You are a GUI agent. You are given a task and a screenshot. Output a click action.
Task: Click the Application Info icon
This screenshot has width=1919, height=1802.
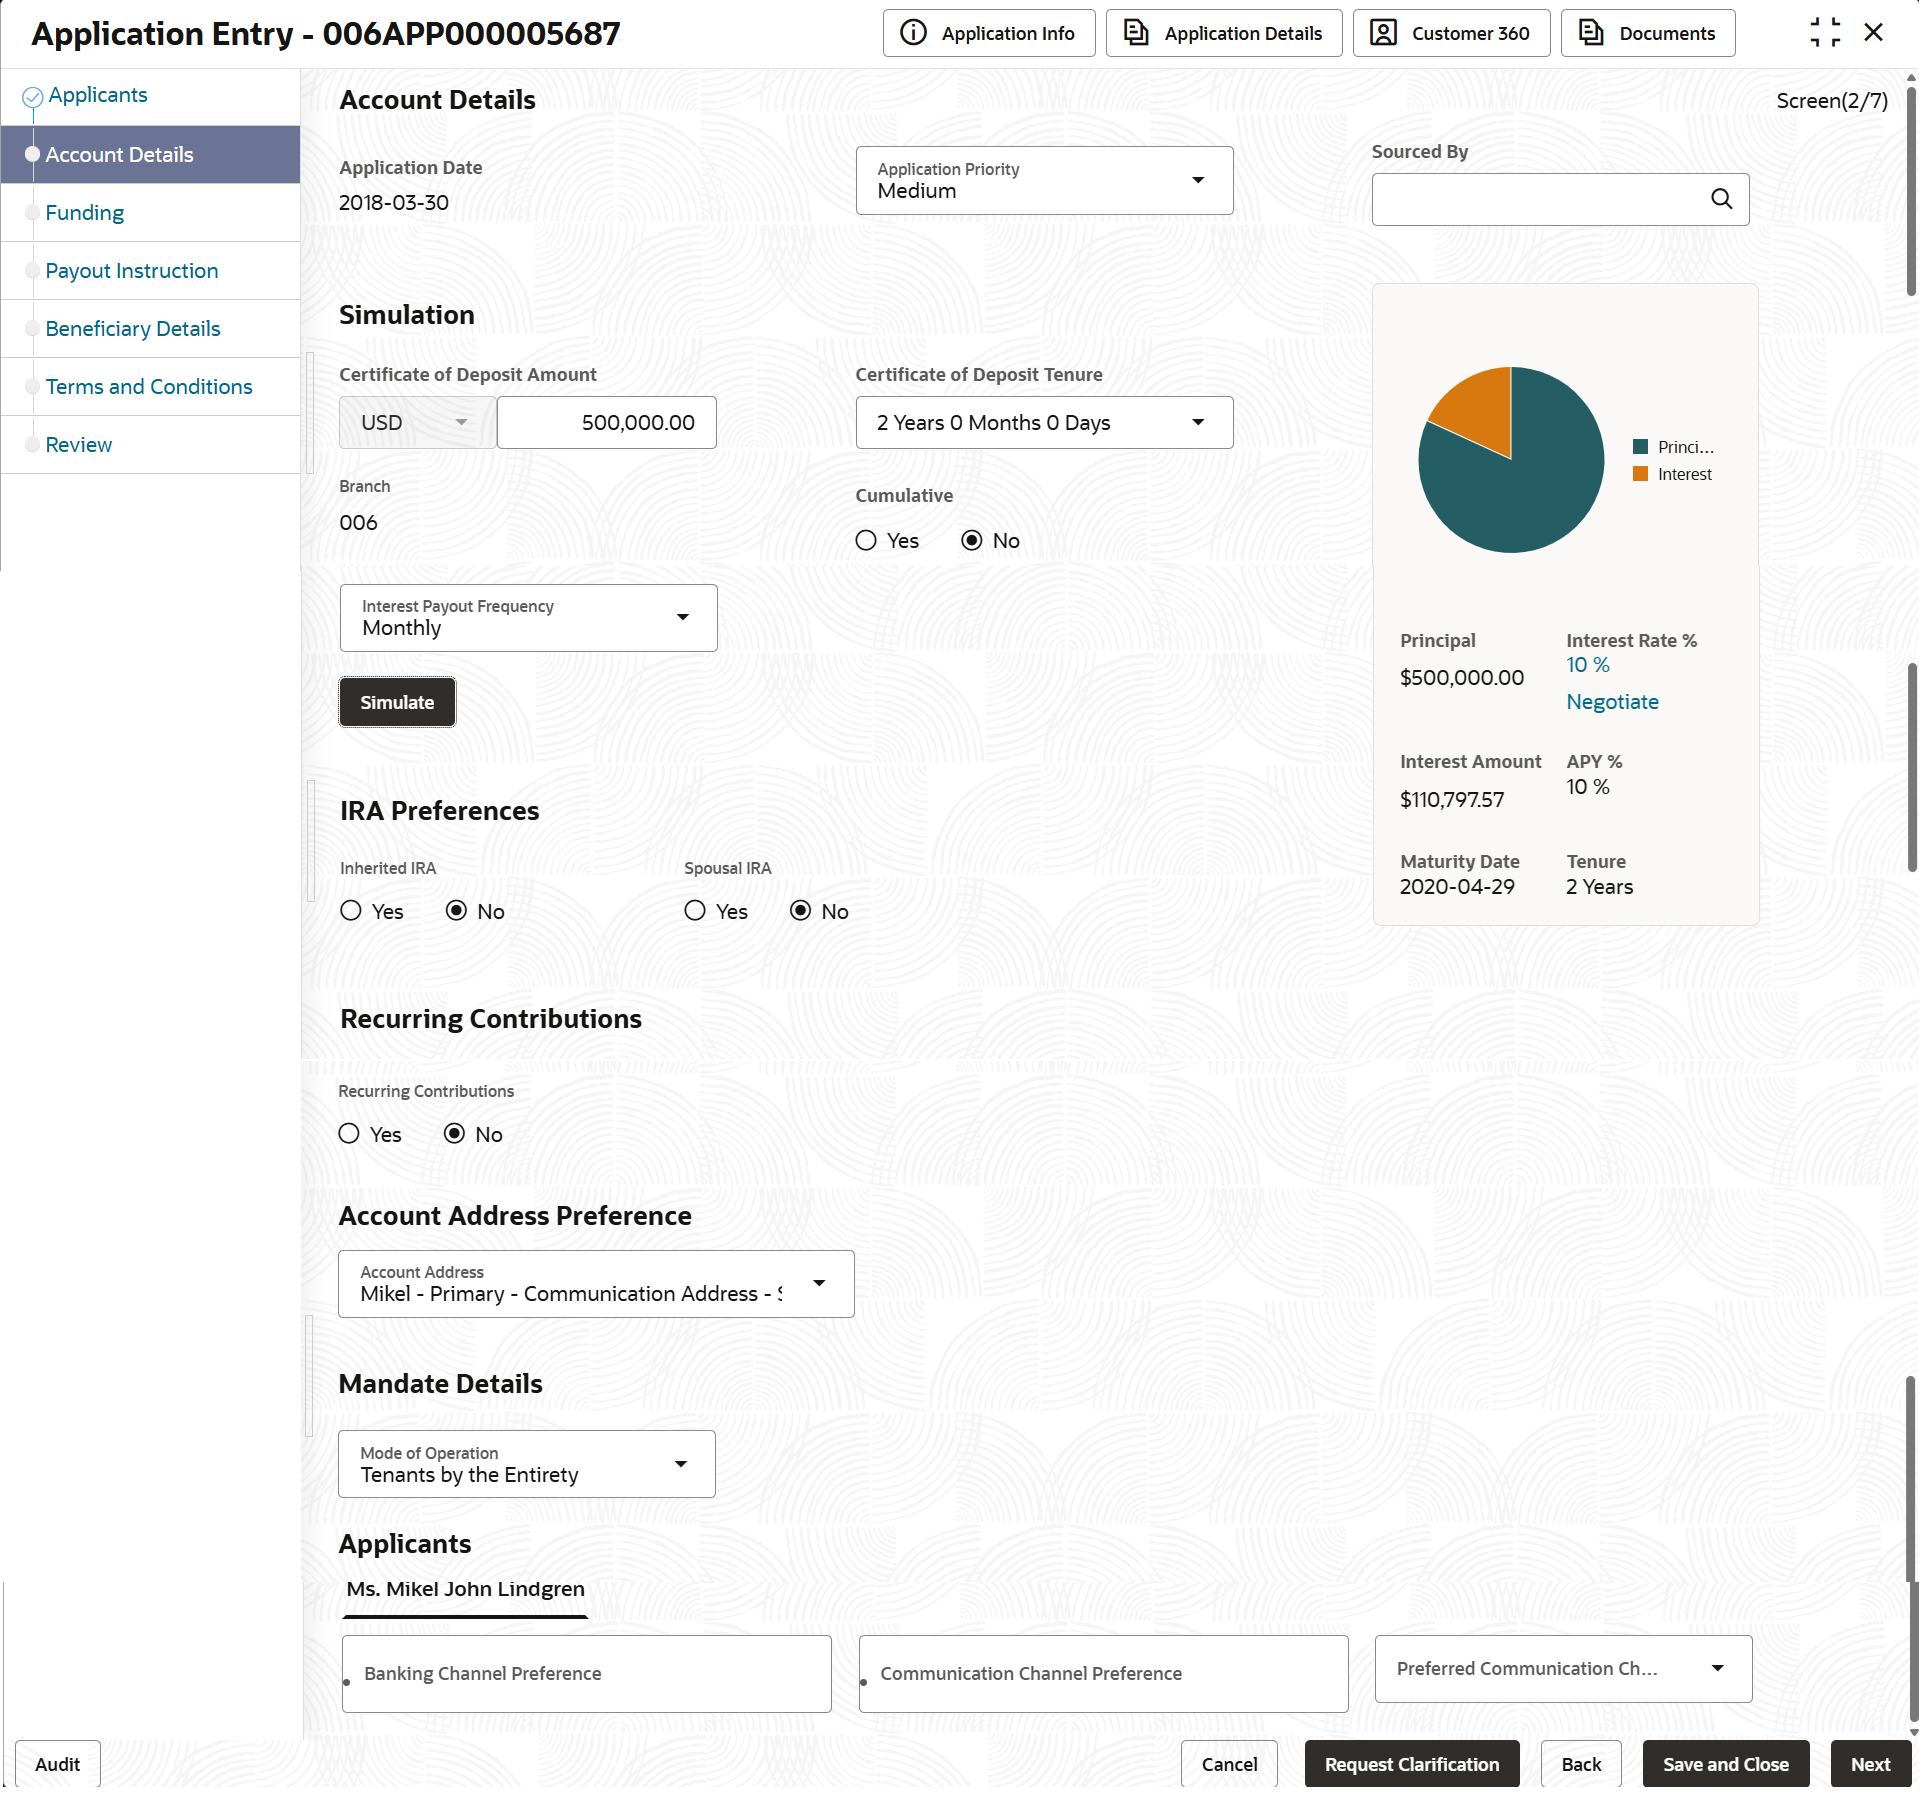tap(913, 33)
